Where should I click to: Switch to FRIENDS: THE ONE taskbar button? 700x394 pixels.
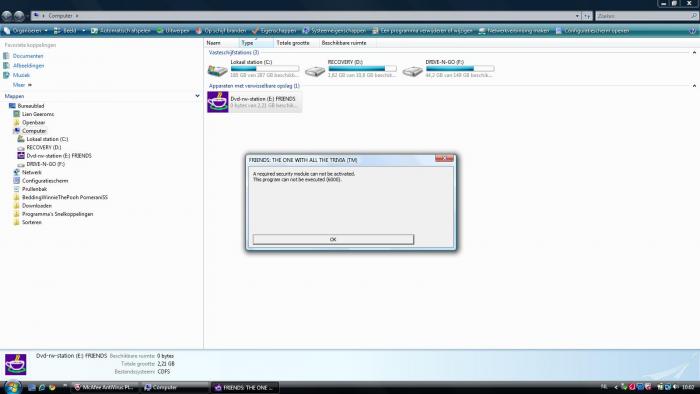[x=245, y=387]
